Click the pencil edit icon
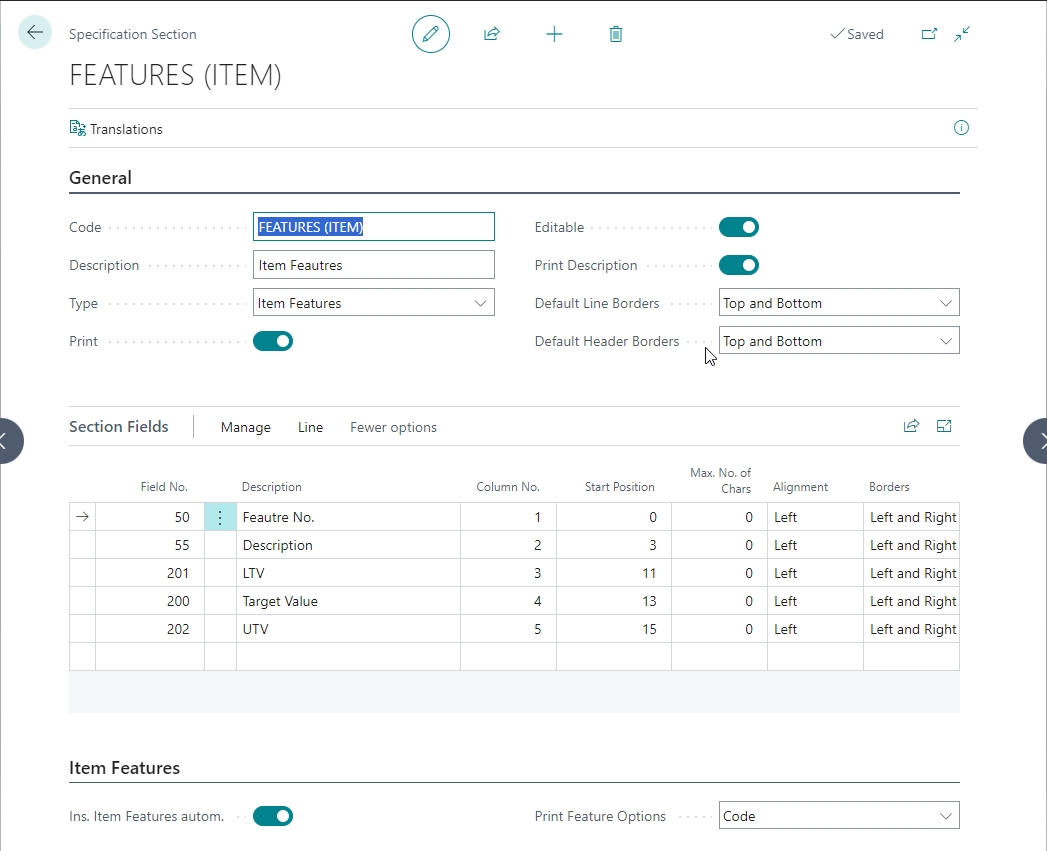This screenshot has width=1047, height=851. (431, 34)
